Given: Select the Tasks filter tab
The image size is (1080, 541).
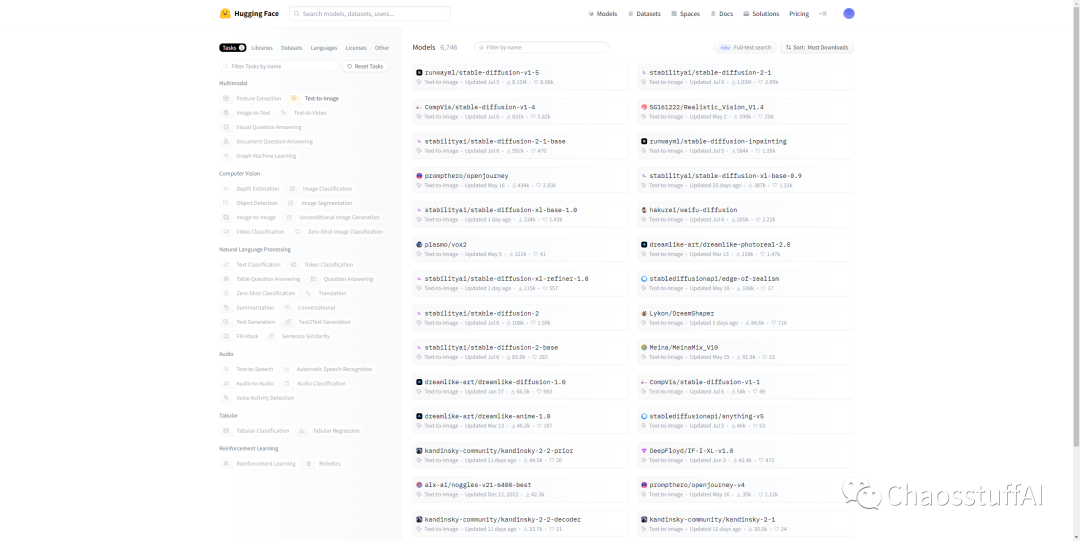Looking at the screenshot, I should tap(233, 48).
